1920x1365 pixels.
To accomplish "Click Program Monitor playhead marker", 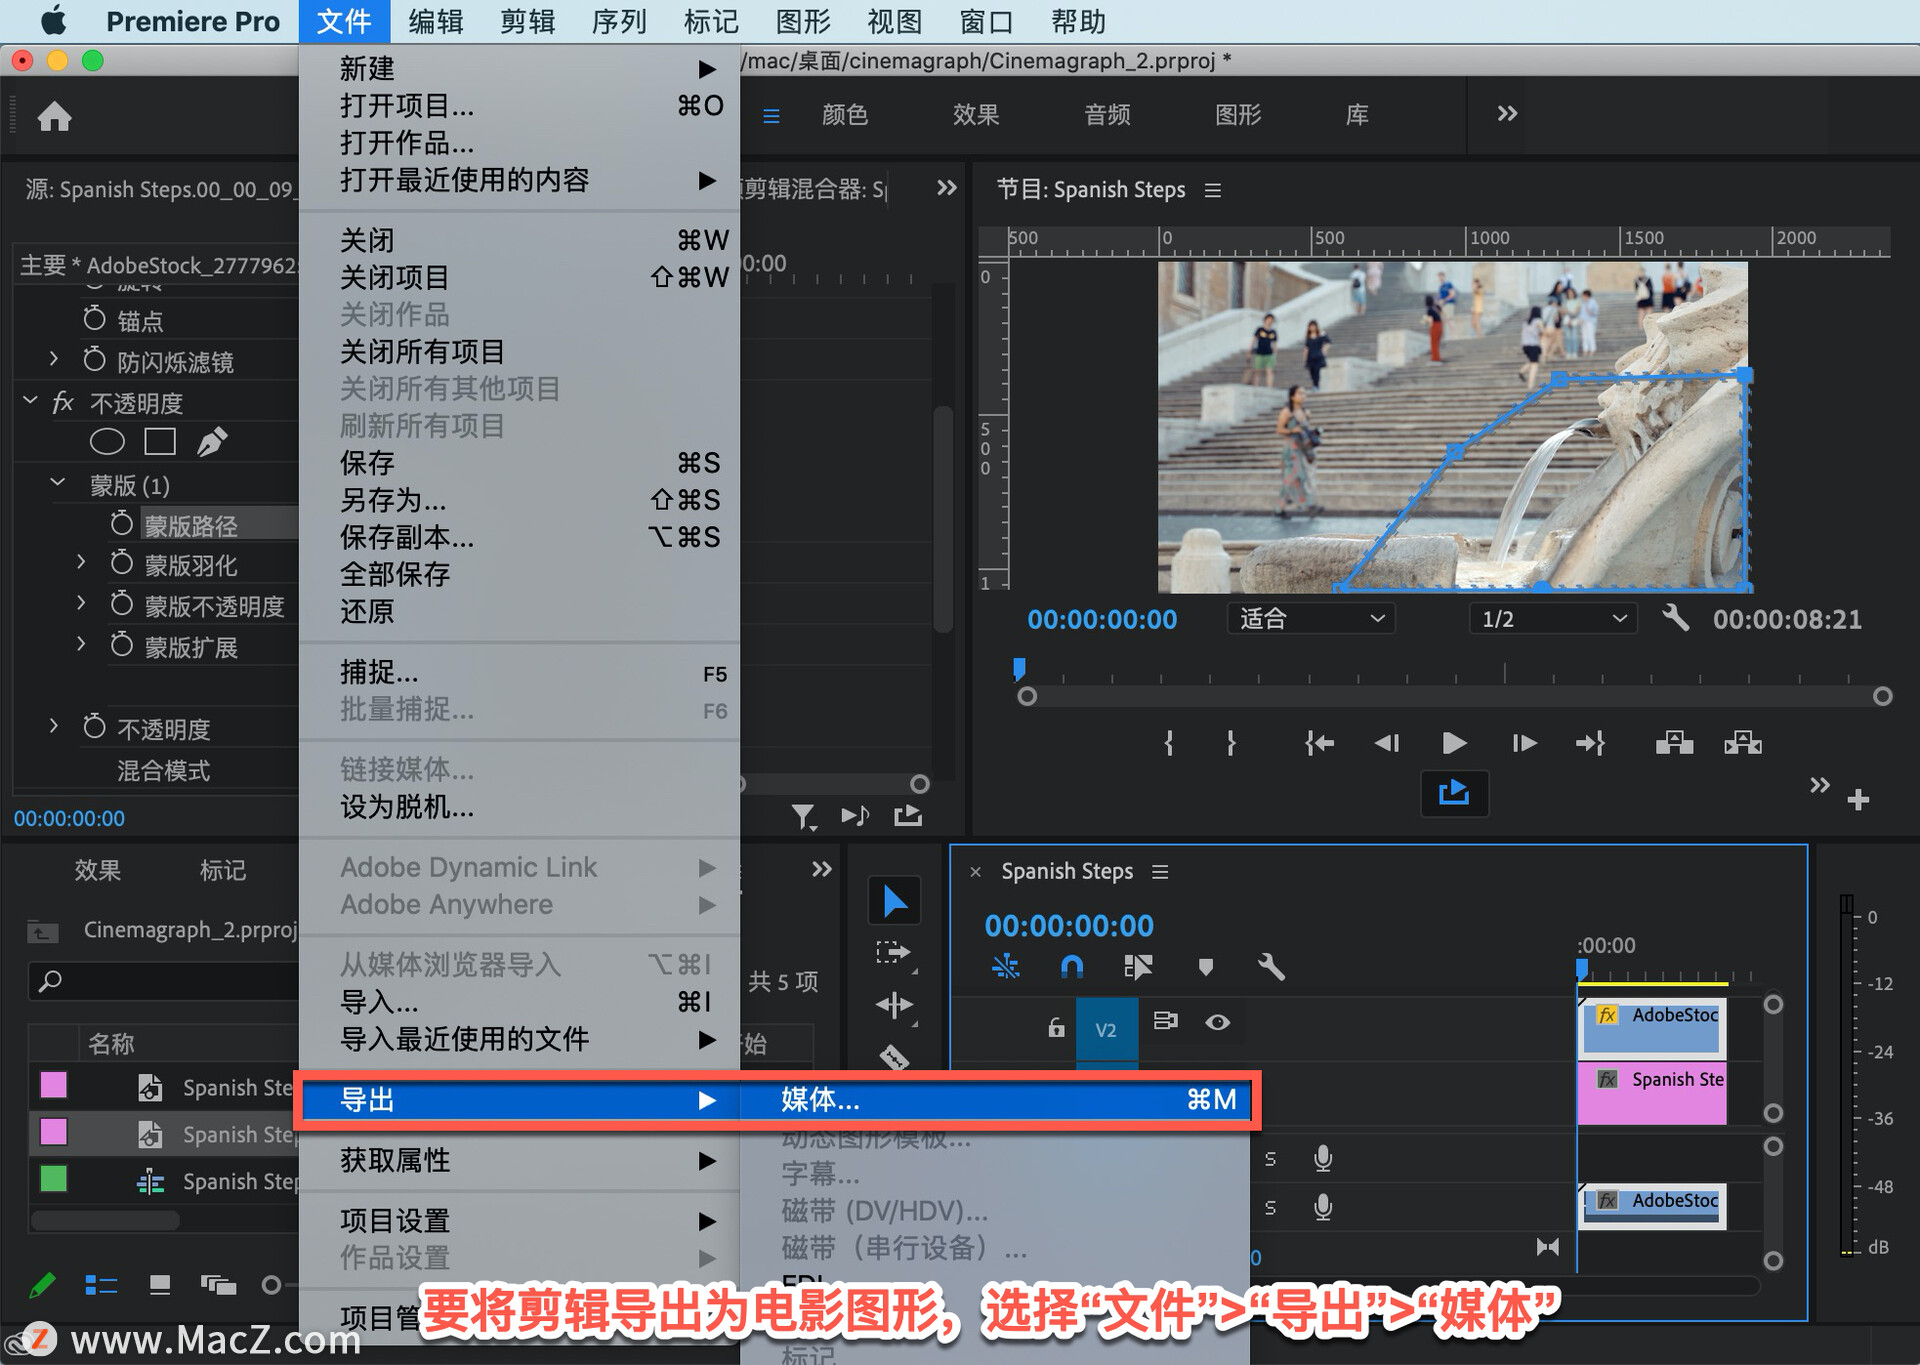I will click(x=1019, y=668).
